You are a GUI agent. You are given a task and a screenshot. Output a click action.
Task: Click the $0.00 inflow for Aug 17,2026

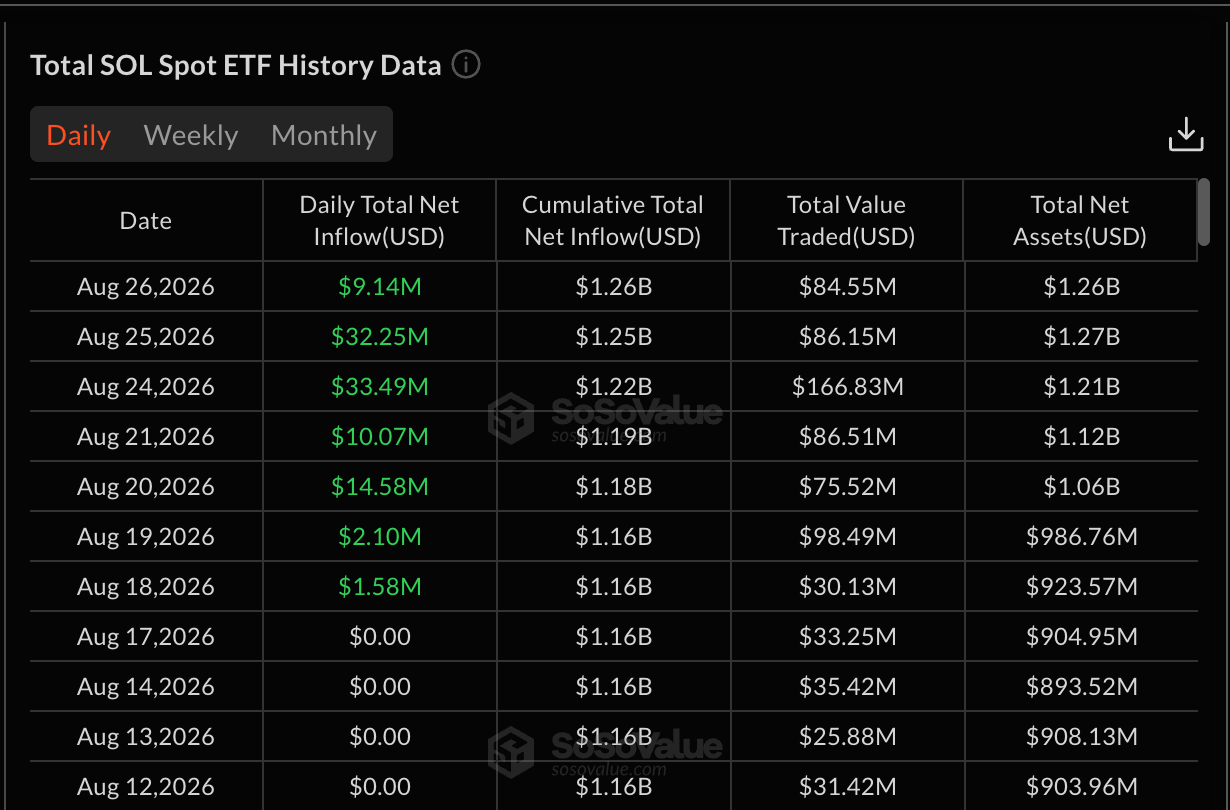tap(380, 637)
